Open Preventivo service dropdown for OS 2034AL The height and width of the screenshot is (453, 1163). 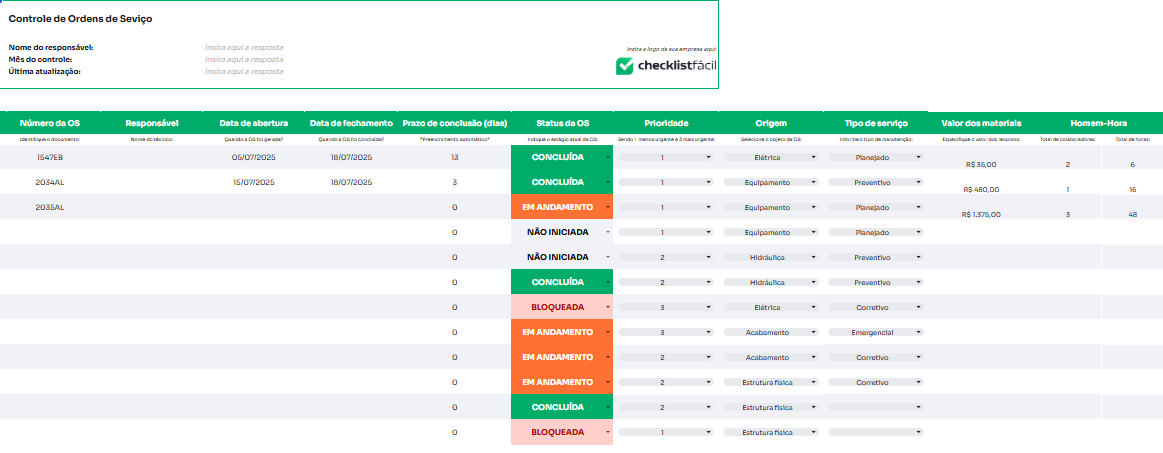click(x=918, y=182)
